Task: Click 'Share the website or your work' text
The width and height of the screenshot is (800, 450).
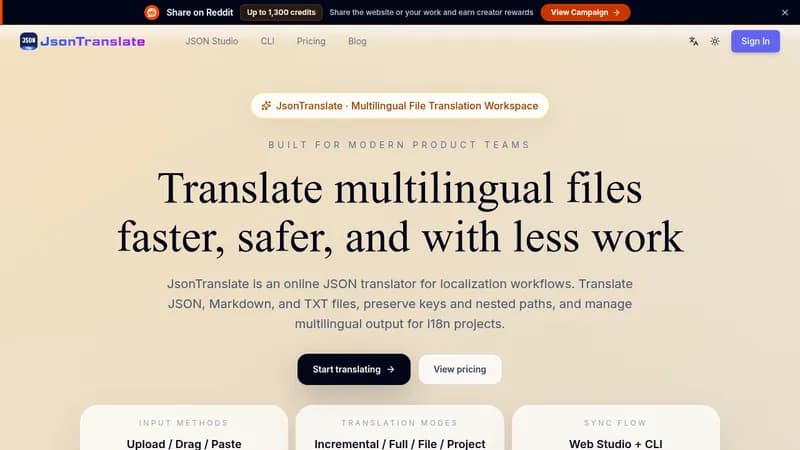Action: coord(431,12)
